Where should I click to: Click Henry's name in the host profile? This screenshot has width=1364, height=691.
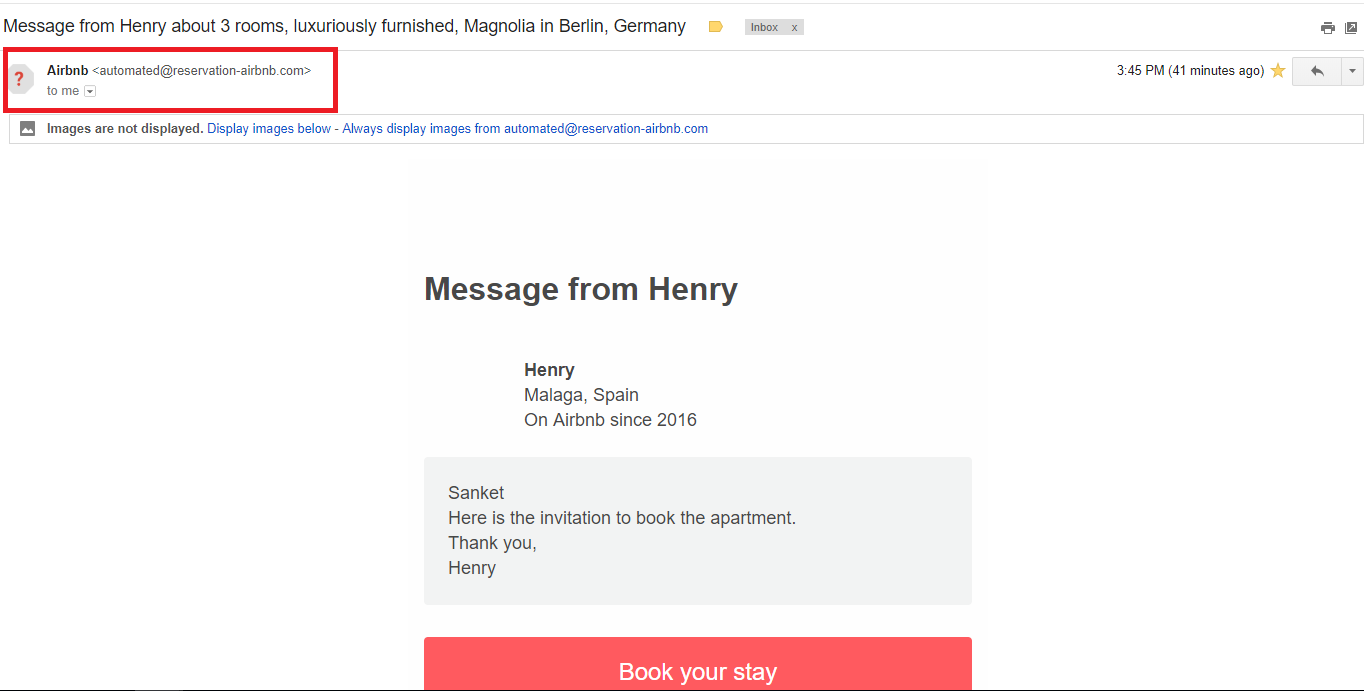pos(549,370)
